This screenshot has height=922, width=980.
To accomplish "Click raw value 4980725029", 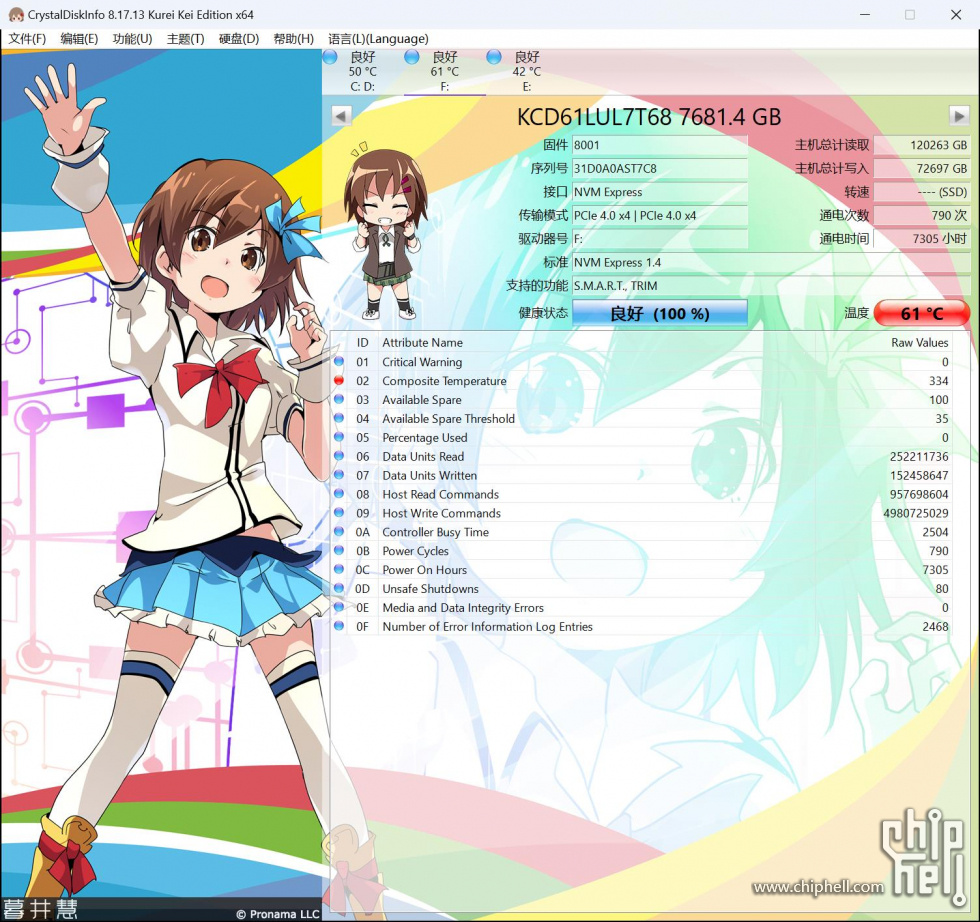I will click(x=916, y=513).
